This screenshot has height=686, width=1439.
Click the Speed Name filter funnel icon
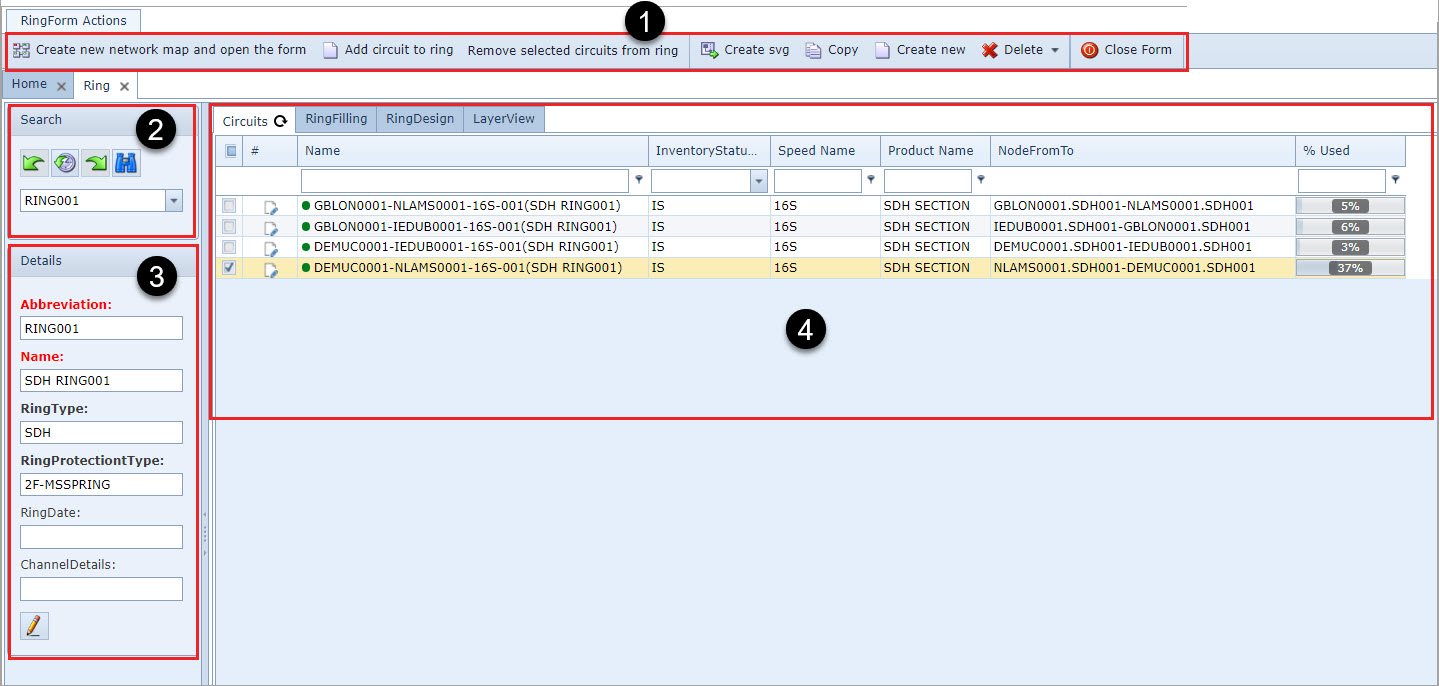[x=871, y=180]
